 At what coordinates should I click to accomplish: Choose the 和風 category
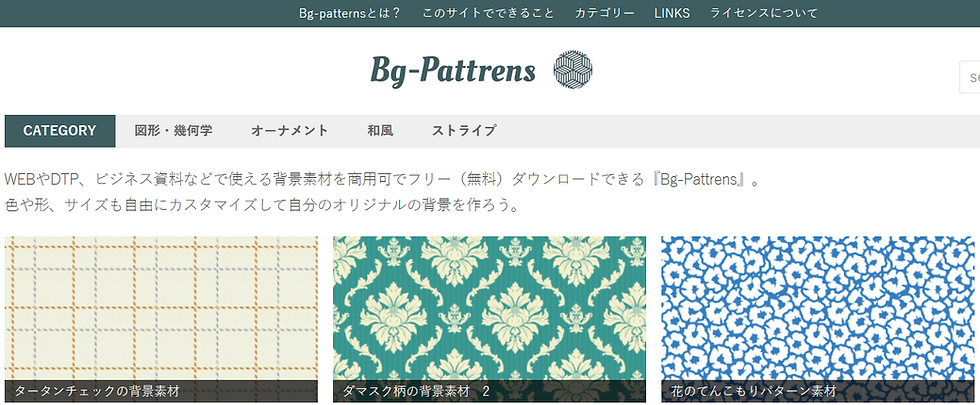click(x=380, y=131)
